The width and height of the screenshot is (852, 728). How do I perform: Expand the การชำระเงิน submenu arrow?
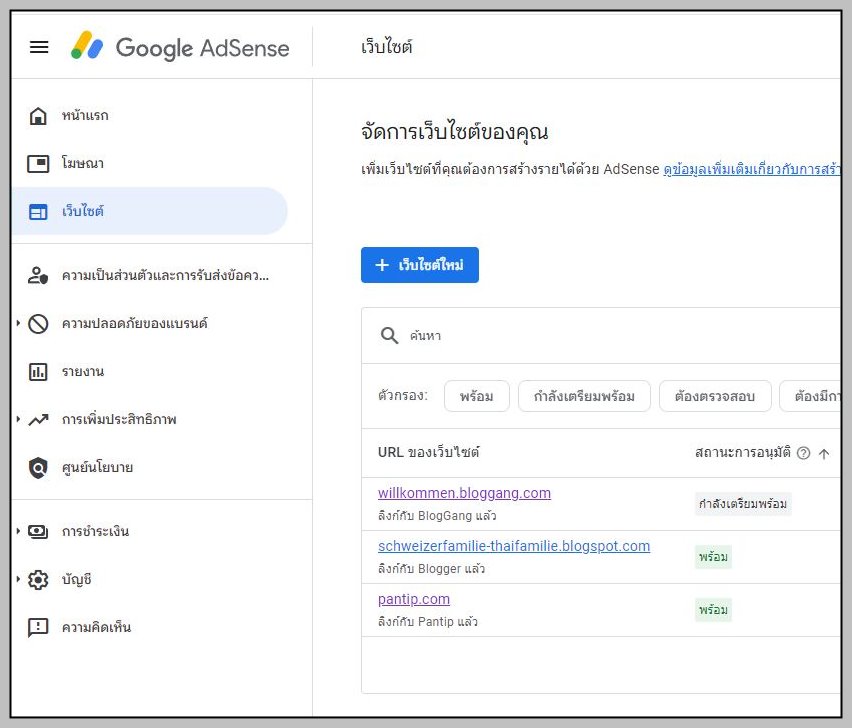(x=18, y=531)
